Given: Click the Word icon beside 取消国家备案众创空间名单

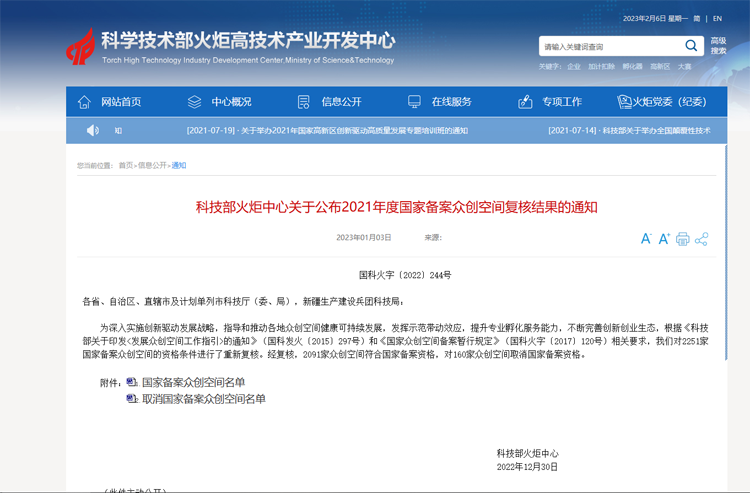Looking at the screenshot, I should [x=132, y=399].
